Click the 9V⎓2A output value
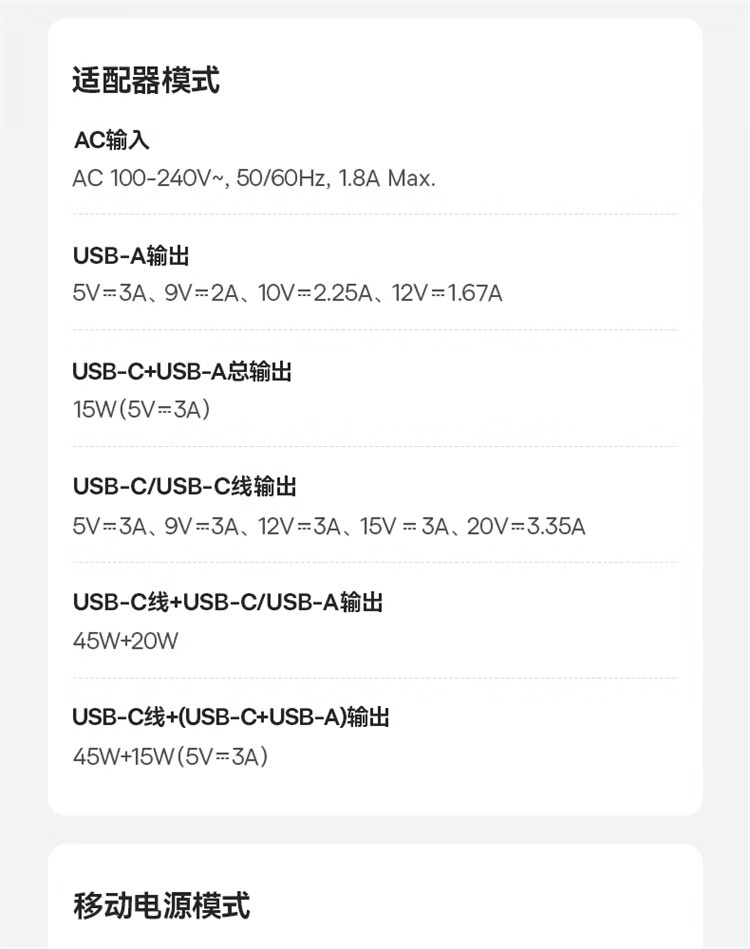 click(x=201, y=294)
